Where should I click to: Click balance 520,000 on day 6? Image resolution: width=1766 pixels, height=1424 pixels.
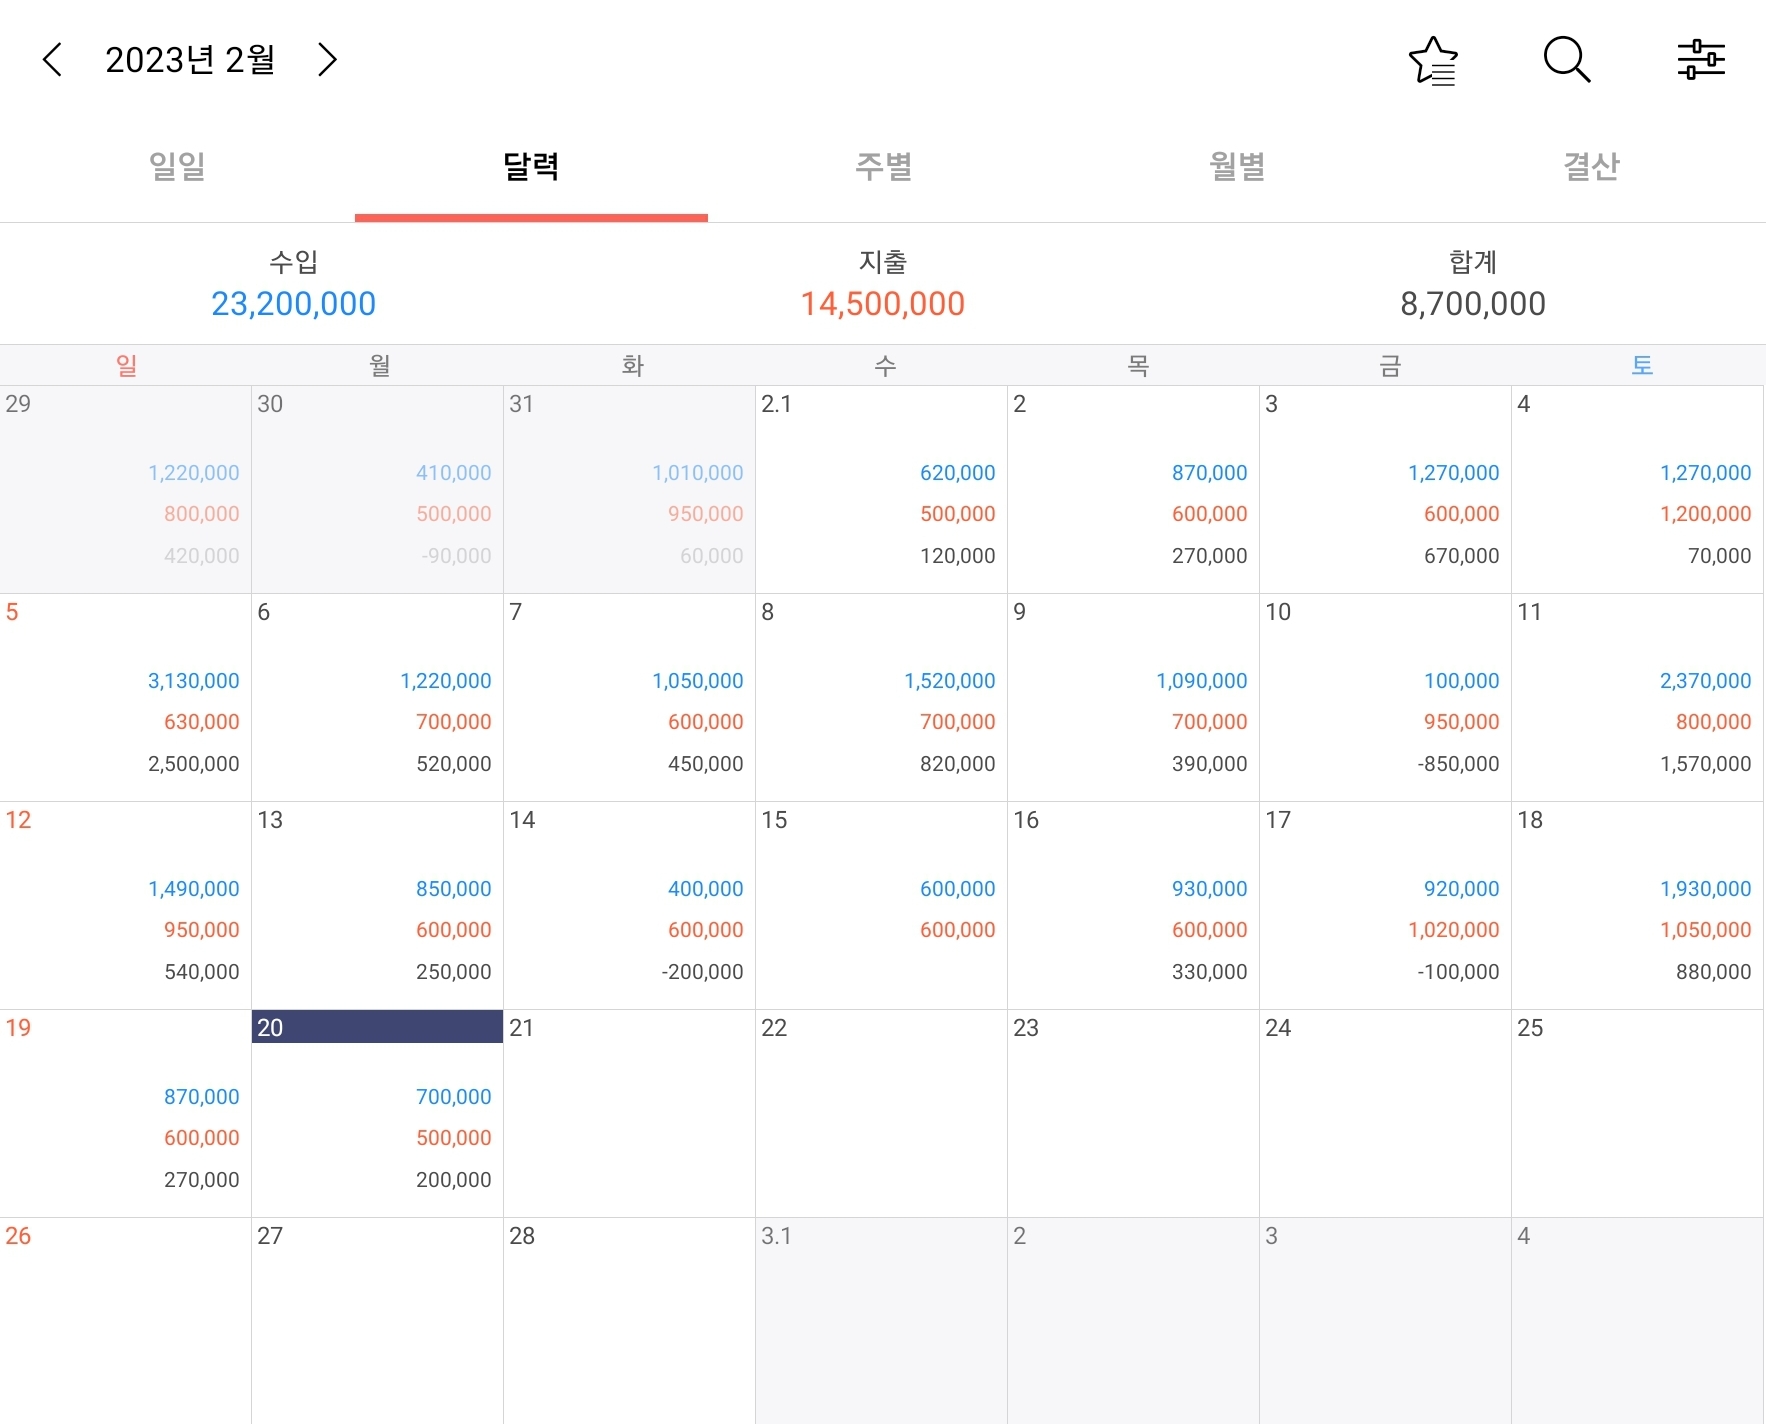(x=453, y=764)
